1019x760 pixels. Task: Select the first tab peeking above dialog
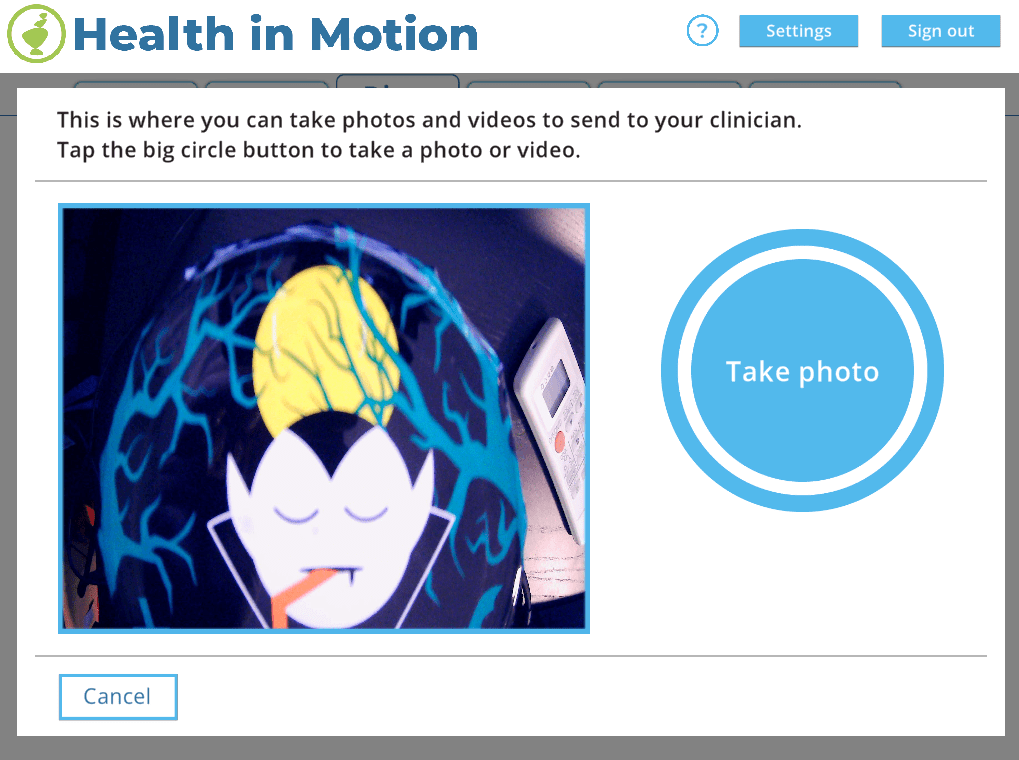click(135, 85)
